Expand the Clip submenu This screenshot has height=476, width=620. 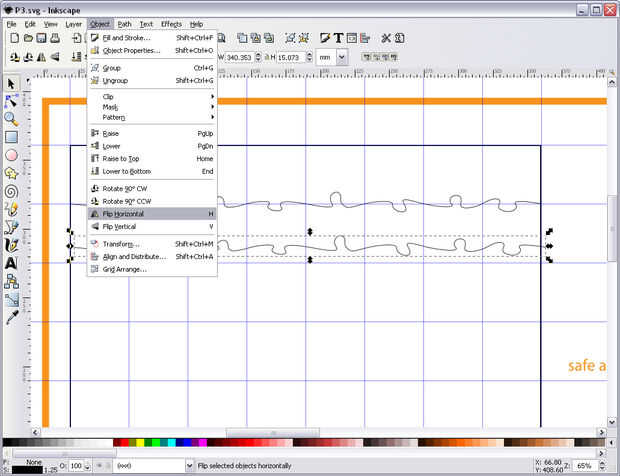point(152,96)
